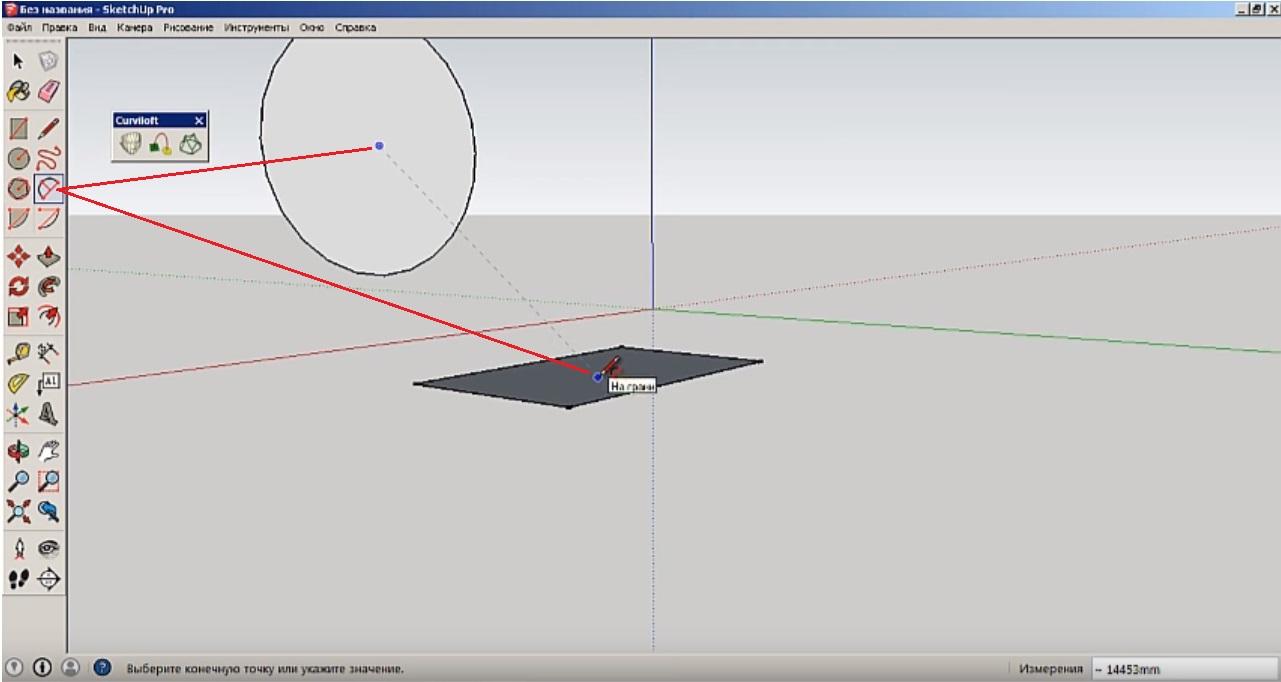
Task: Select the Eraser tool
Action: 48,92
